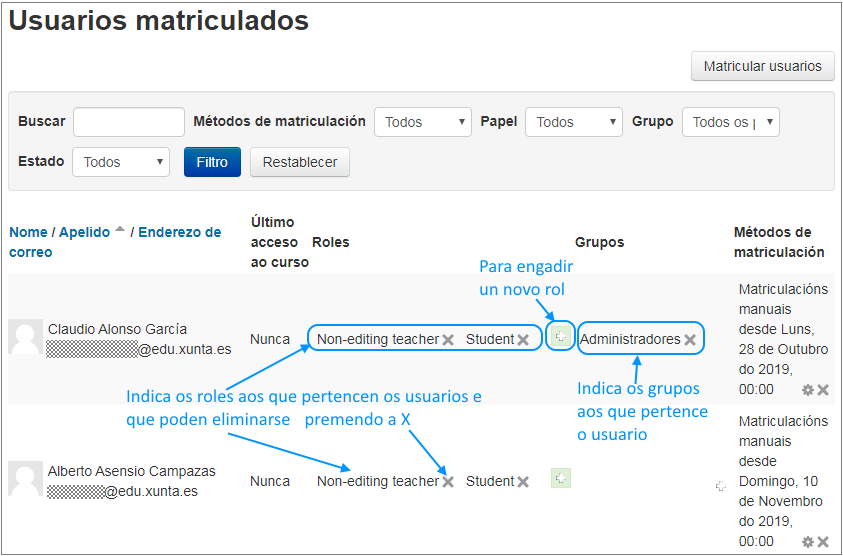This screenshot has height=556, width=843.
Task: Toggle ascending sort arrow next to Apelido
Action: [x=120, y=229]
